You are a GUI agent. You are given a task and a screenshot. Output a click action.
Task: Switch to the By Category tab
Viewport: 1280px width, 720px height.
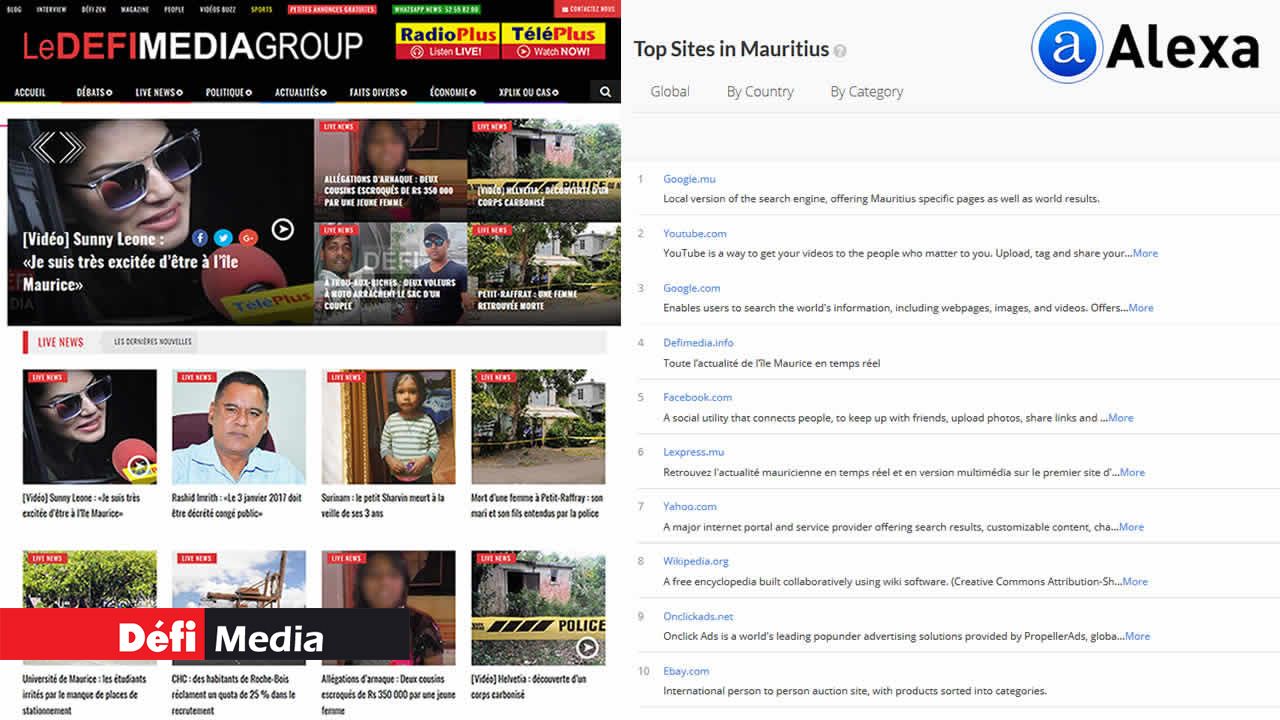tap(866, 92)
